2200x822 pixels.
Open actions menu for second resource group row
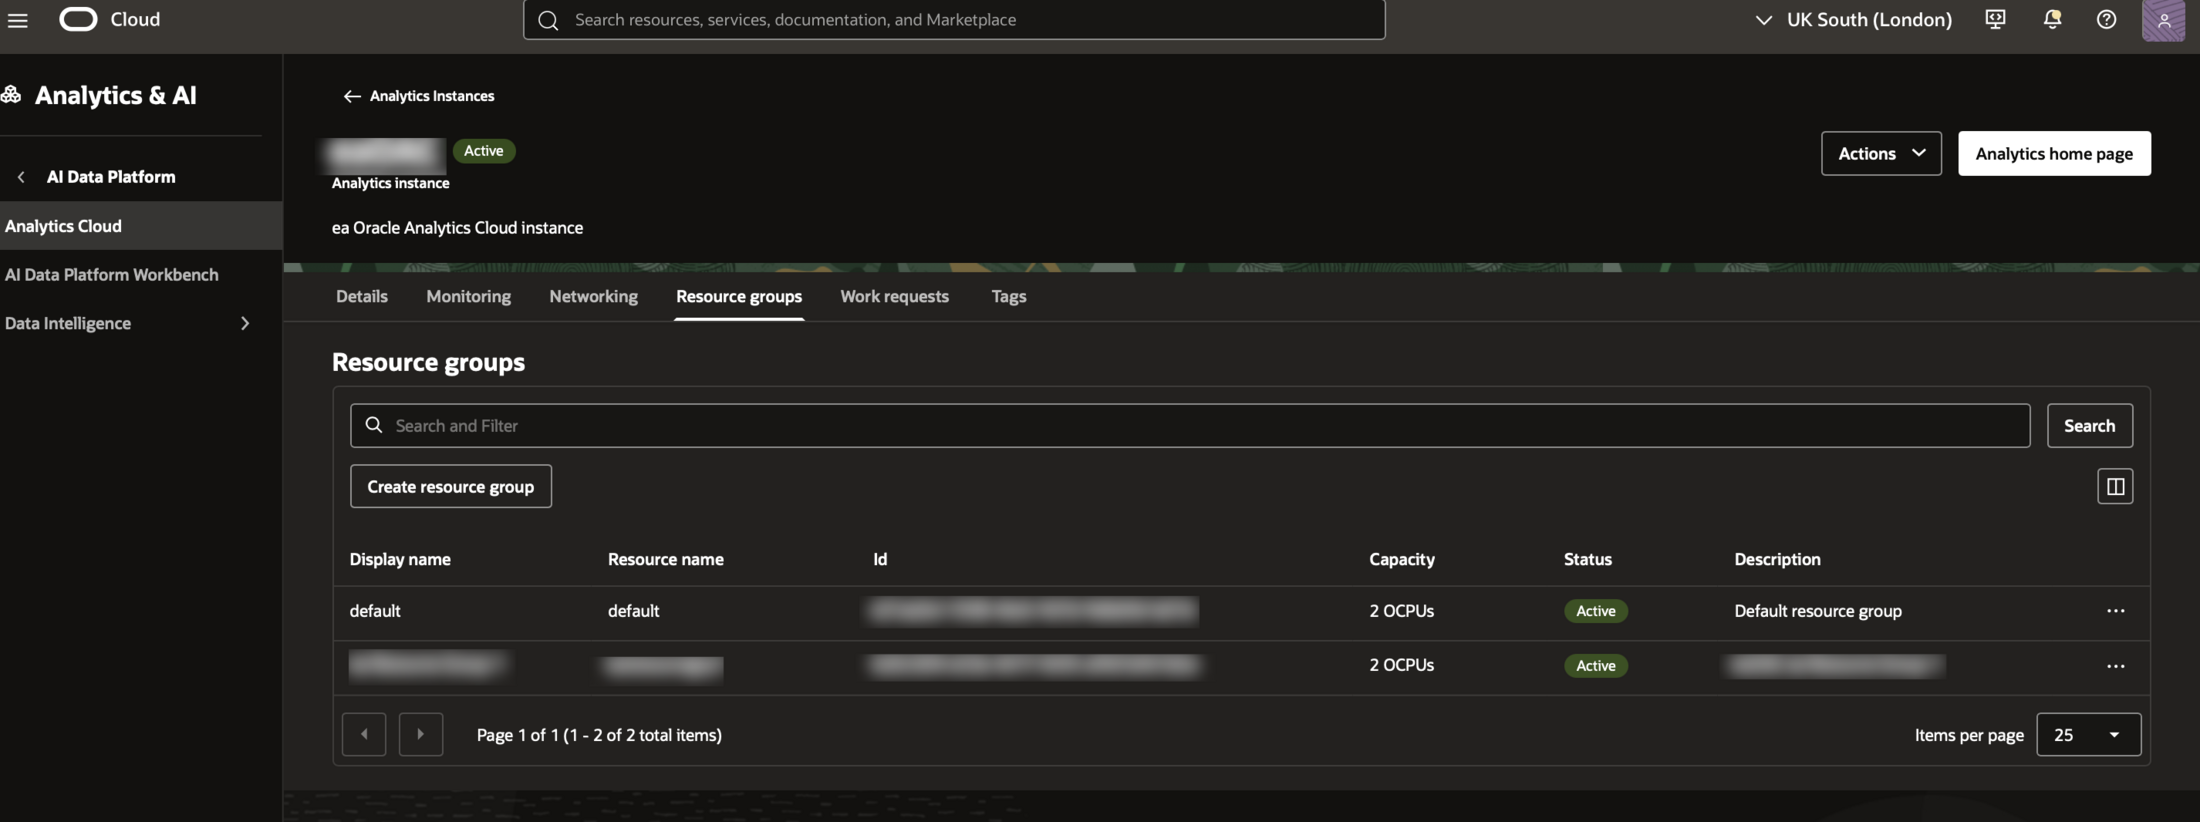point(2116,666)
